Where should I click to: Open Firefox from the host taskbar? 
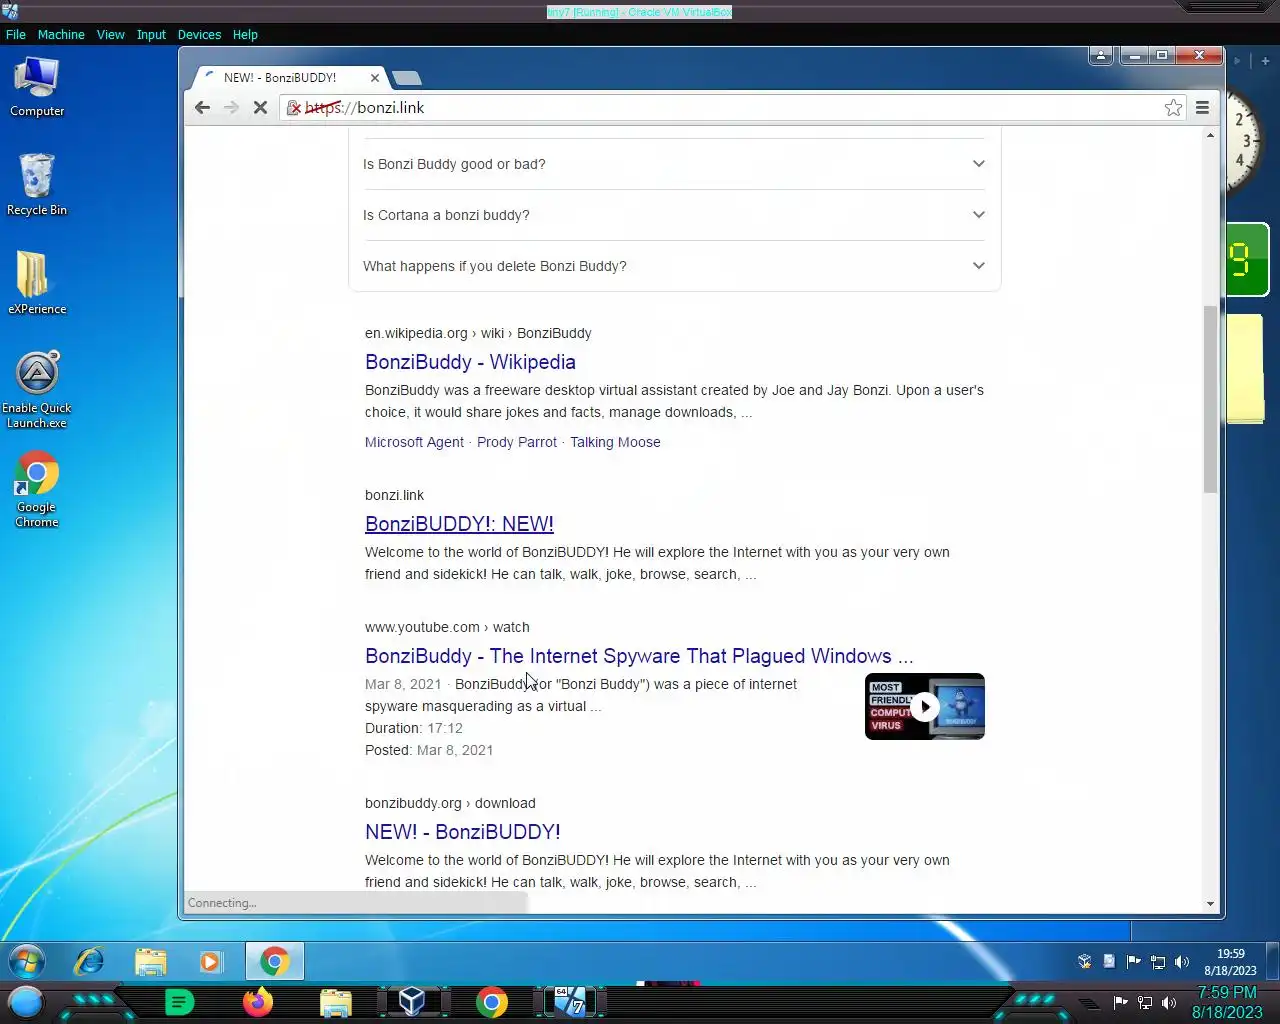(258, 1002)
